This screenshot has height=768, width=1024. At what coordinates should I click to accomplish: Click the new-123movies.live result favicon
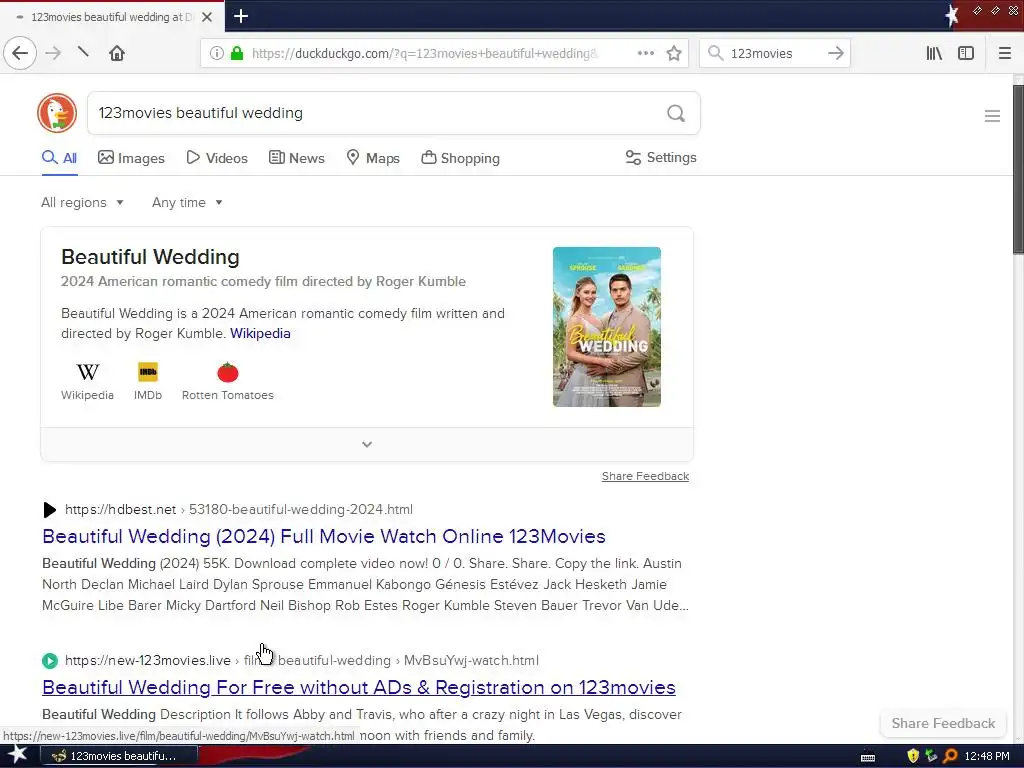point(50,661)
